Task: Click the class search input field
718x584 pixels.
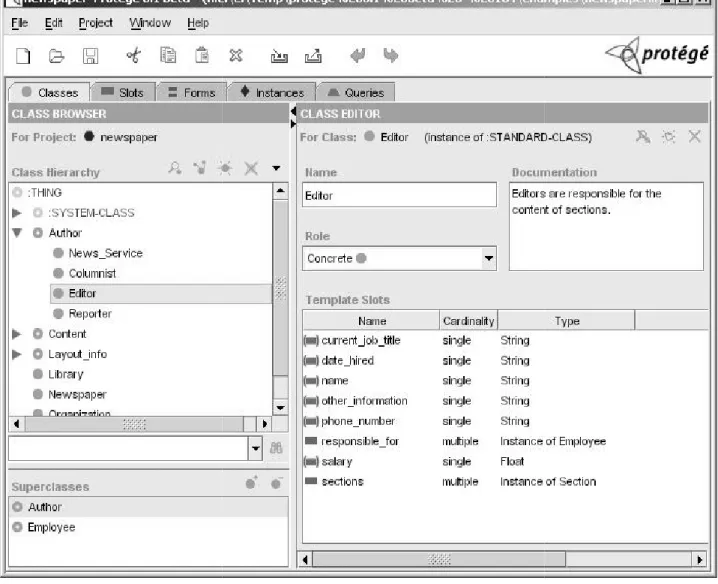Action: click(129, 448)
